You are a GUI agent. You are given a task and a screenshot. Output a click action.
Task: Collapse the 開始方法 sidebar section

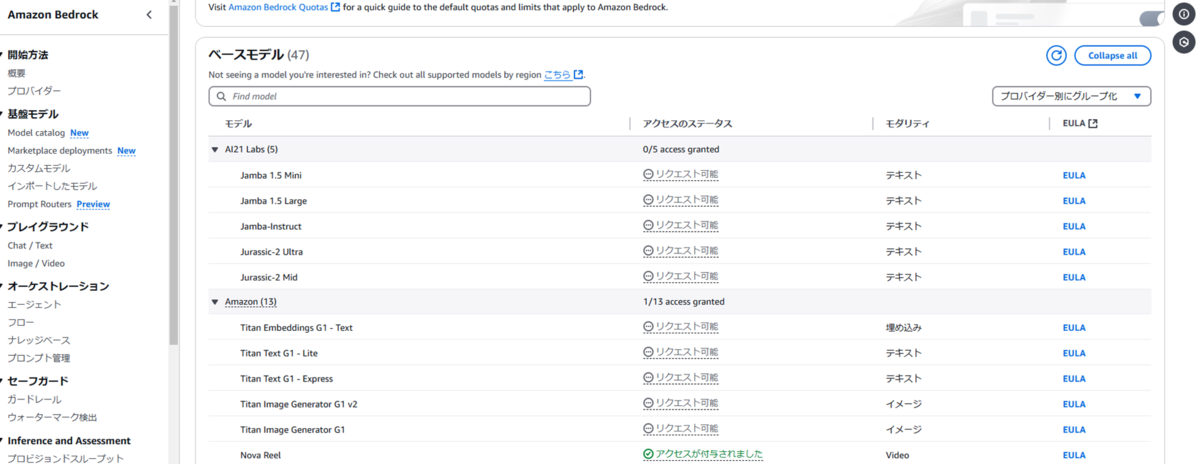[2, 55]
